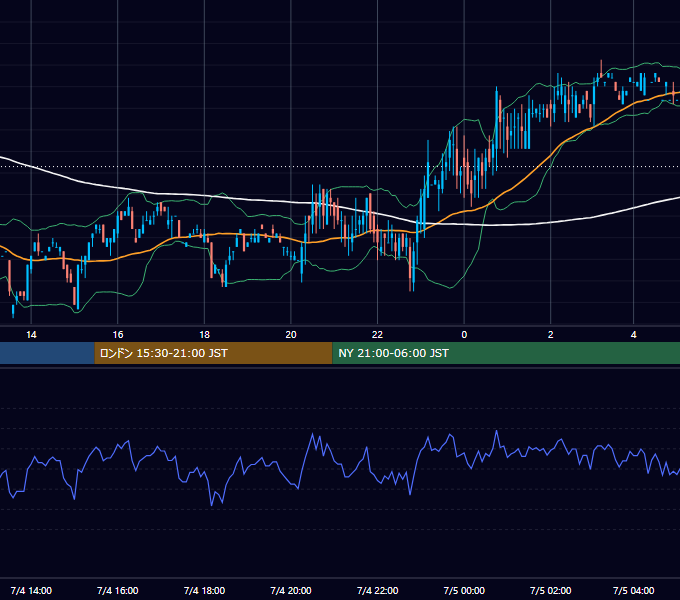This screenshot has height=600, width=680.
Task: Click the 4 hour axis label
Action: [634, 335]
